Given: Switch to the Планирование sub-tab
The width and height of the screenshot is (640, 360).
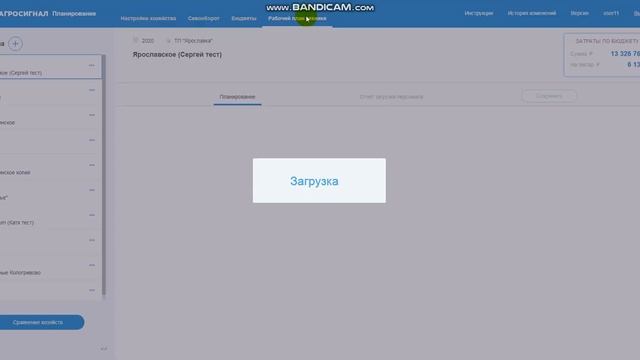Looking at the screenshot, I should click(x=237, y=97).
